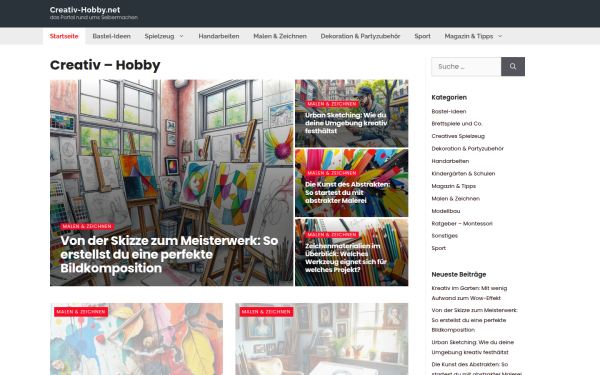Click Malen & Zeichnen tag on Abstrakten card
The width and height of the screenshot is (600, 375).
click(x=331, y=173)
